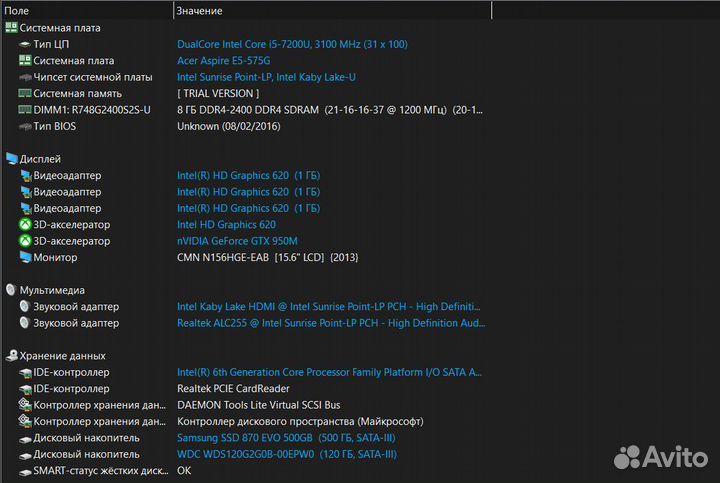Click the Системная память memory icon
This screenshot has height=483, width=720.
point(25,93)
